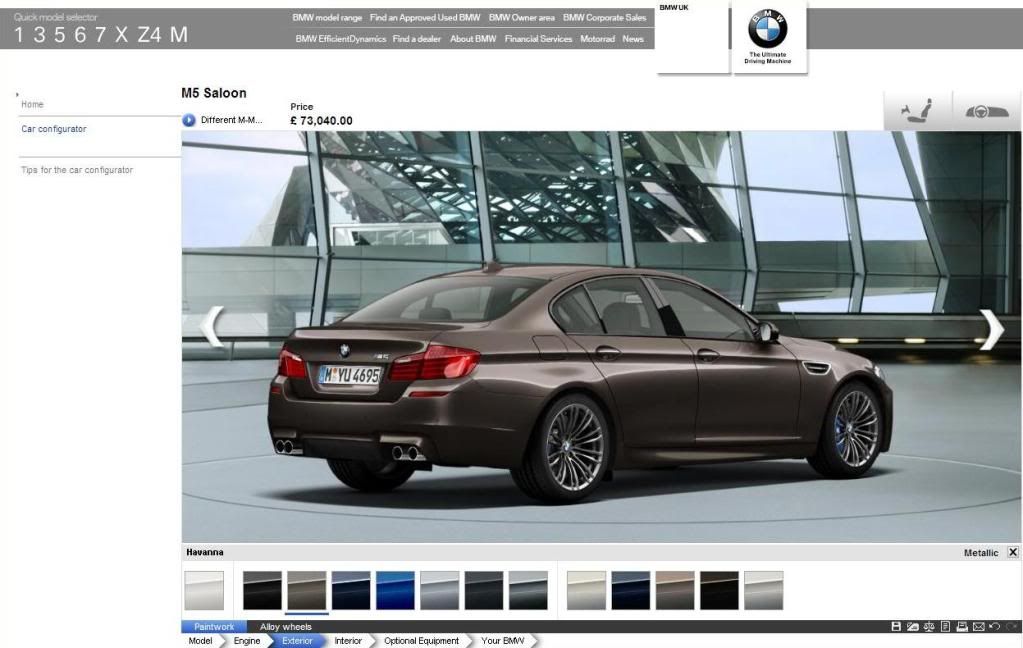Go to Financial Services
This screenshot has width=1023, height=648.
coord(538,39)
